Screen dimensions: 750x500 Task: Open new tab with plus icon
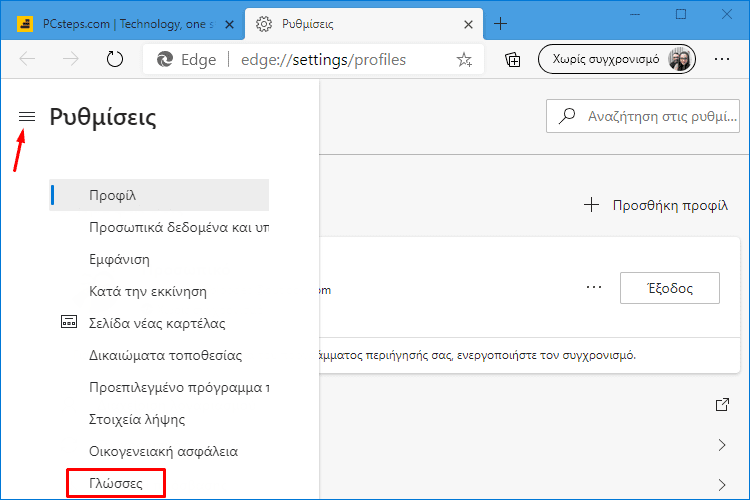(500, 23)
